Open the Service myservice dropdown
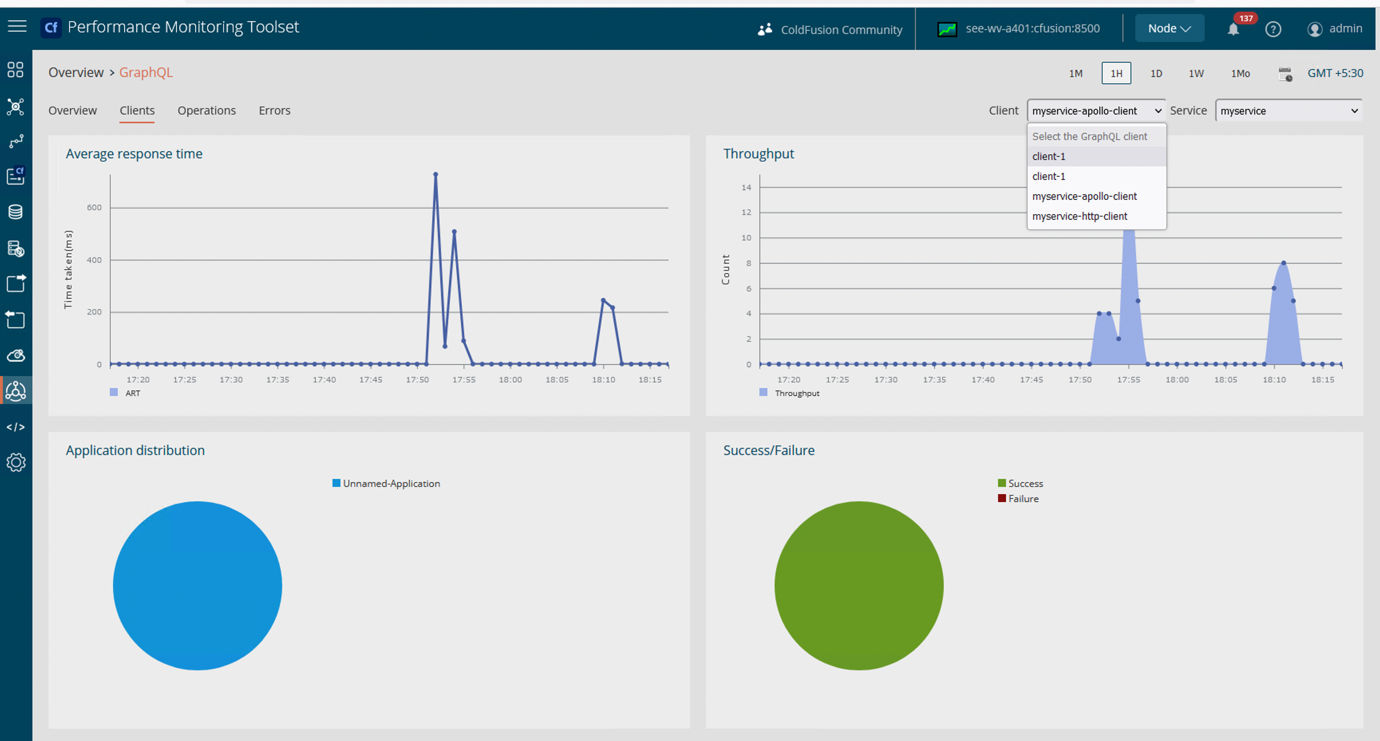Screen dimensions: 1380x741 tap(1289, 111)
